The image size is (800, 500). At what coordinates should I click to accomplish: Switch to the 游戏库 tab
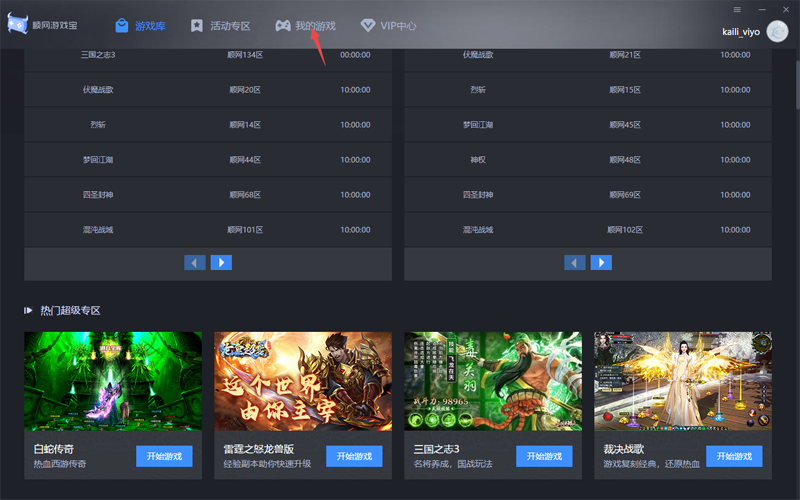140,26
